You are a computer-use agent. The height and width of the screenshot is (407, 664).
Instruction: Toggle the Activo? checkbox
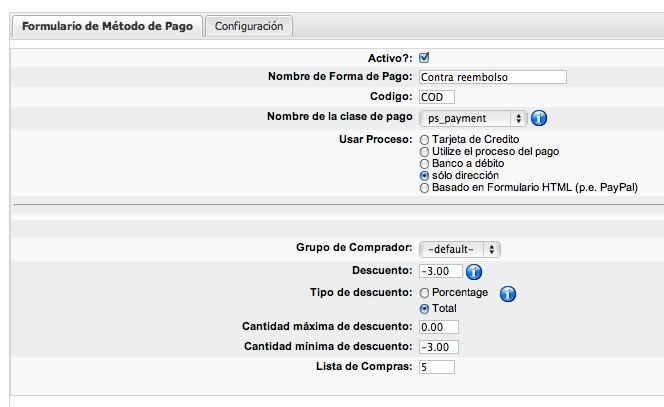424,58
